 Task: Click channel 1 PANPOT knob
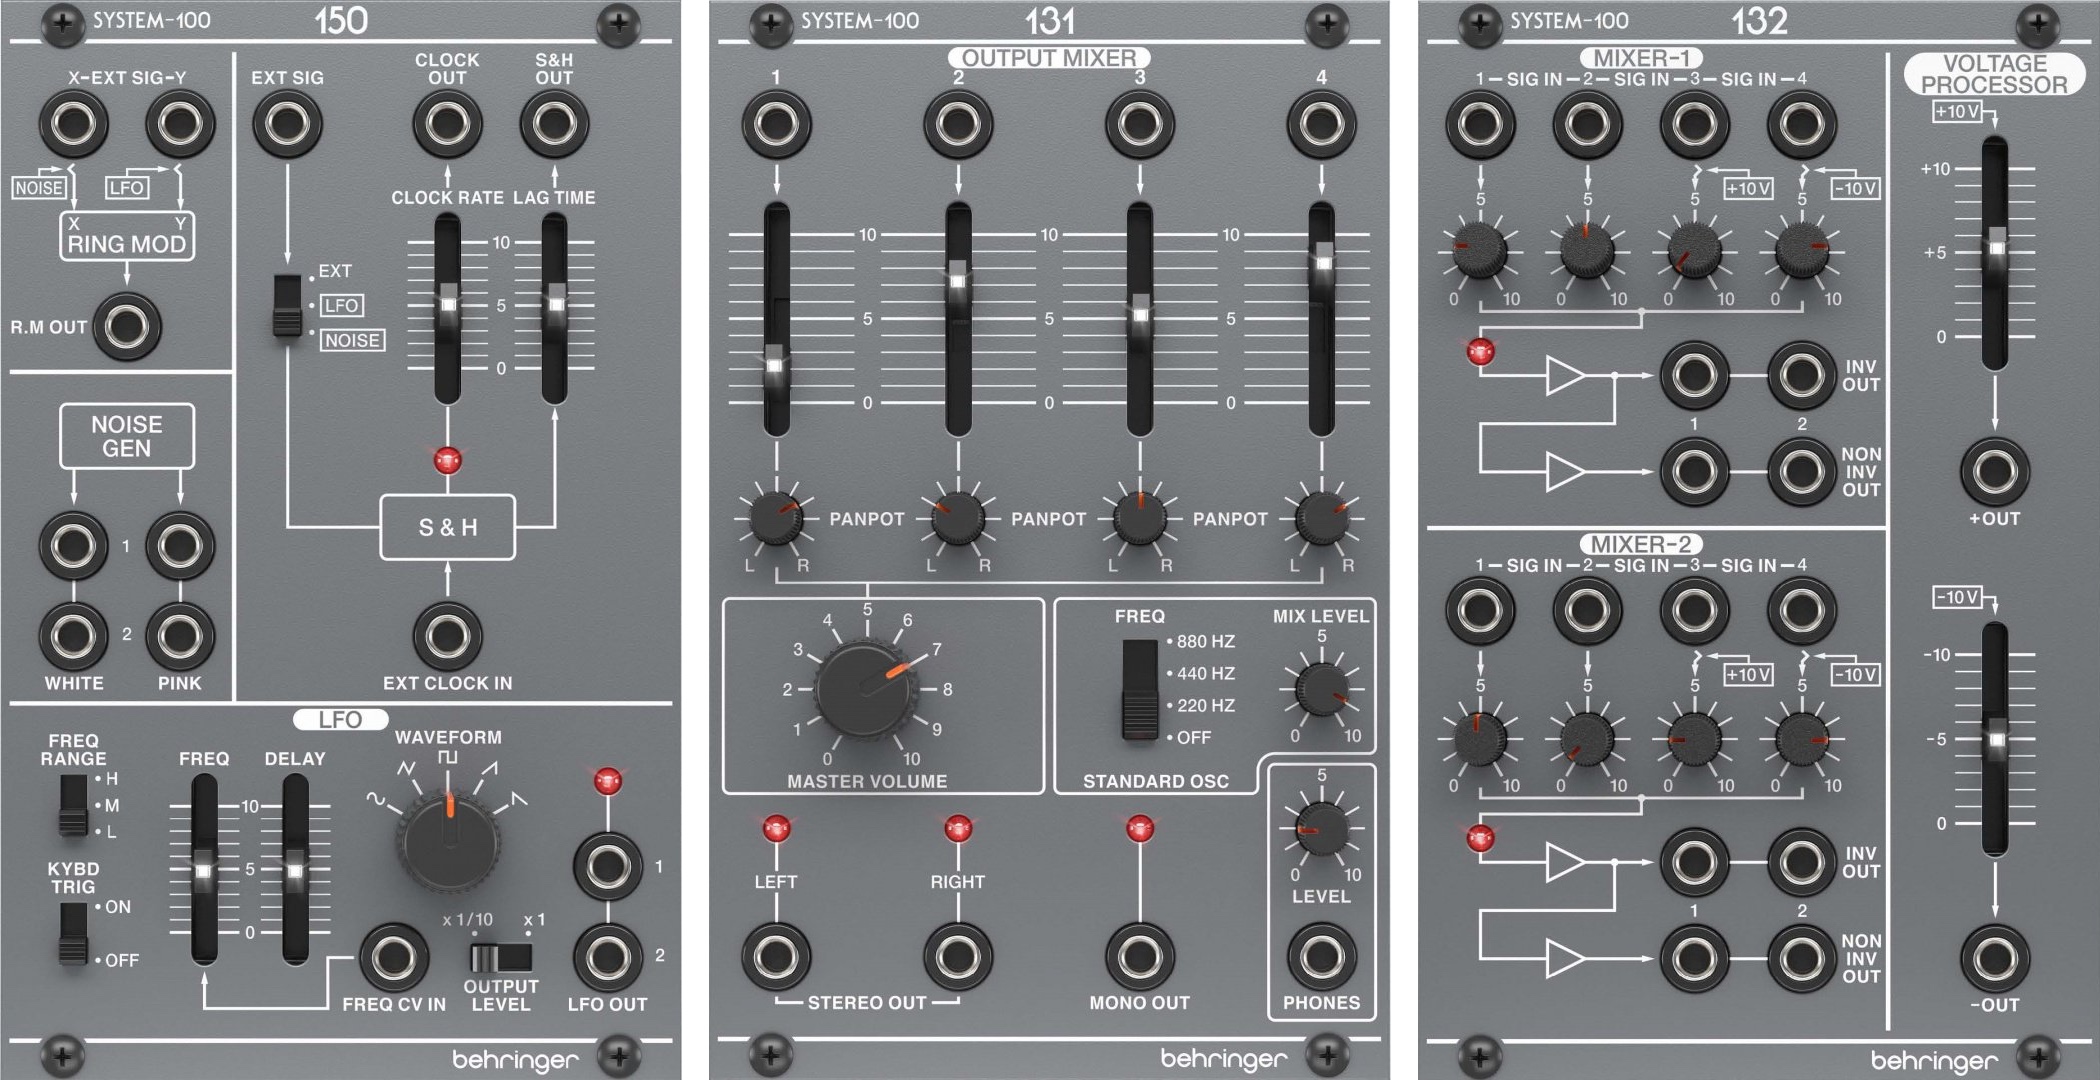(x=776, y=518)
